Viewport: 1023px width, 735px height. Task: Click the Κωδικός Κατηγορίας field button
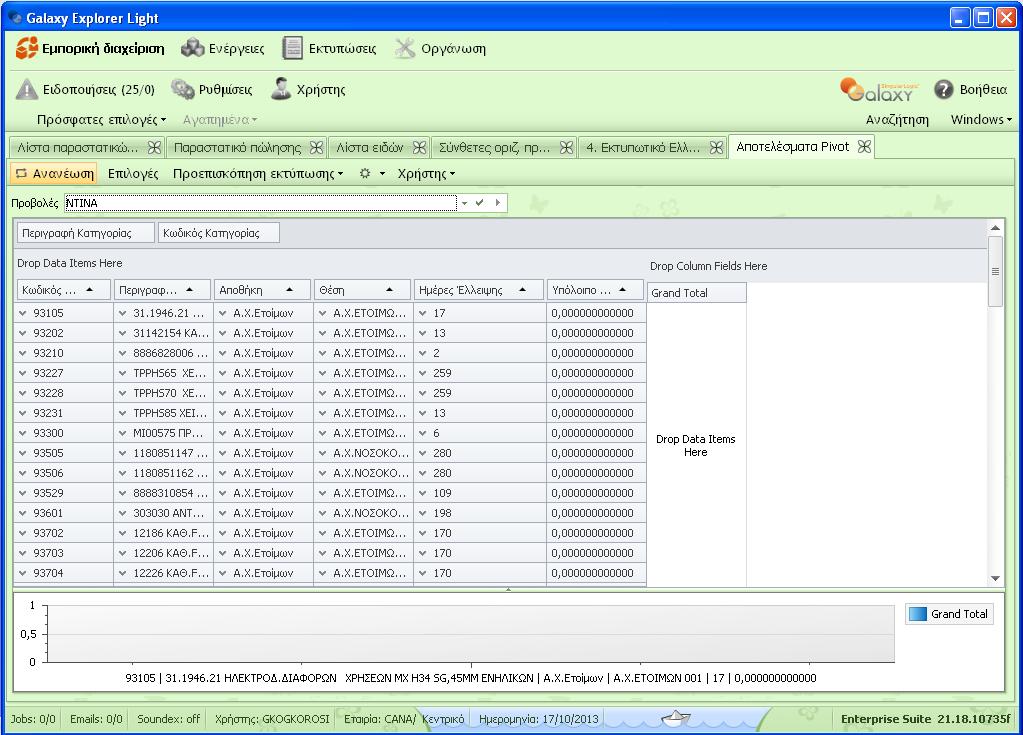point(219,233)
